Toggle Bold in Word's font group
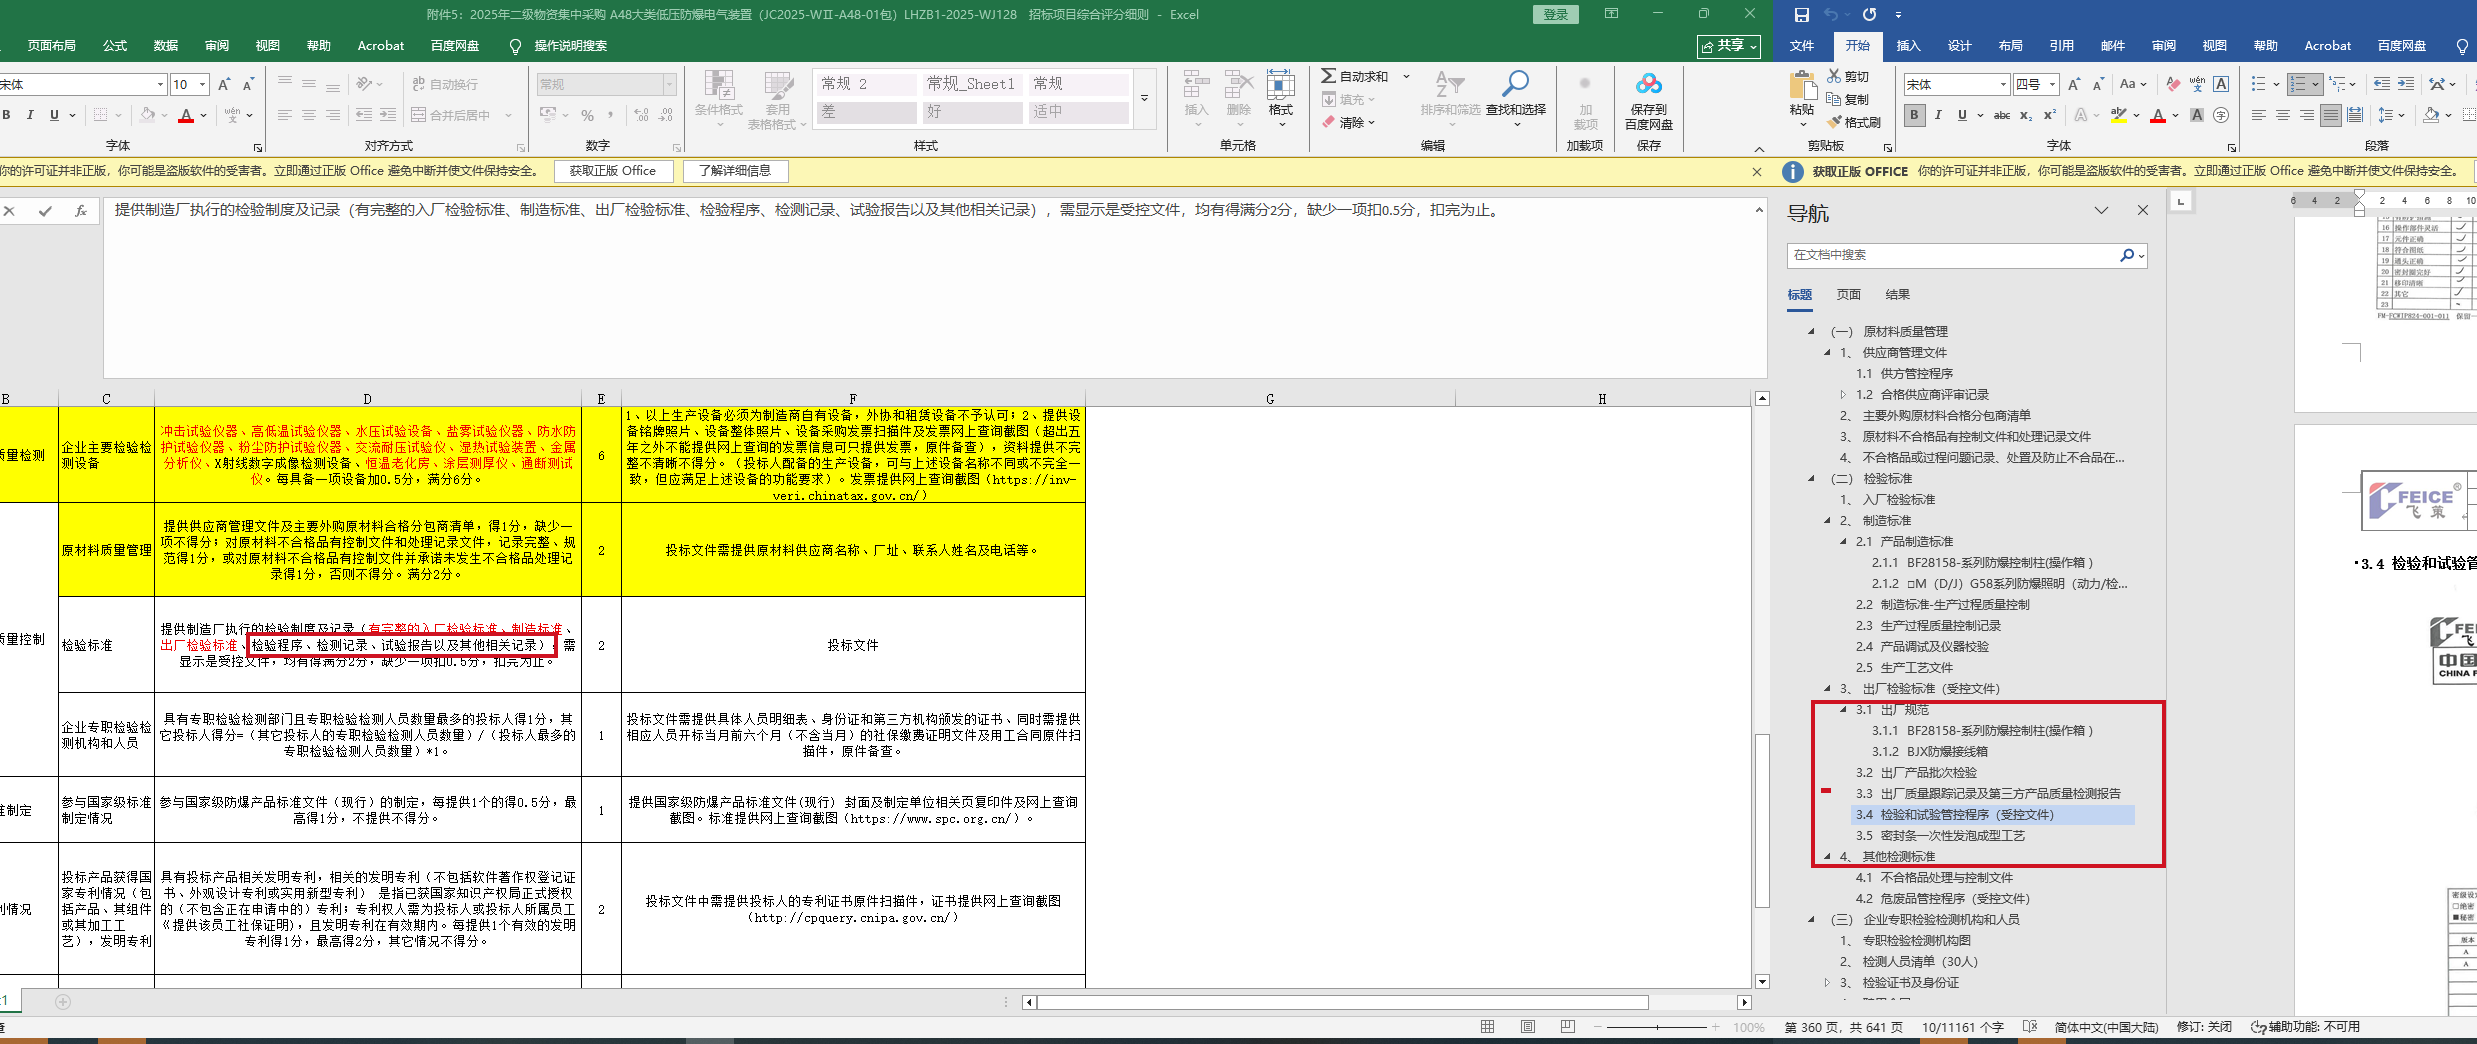The image size is (2477, 1044). (1914, 115)
